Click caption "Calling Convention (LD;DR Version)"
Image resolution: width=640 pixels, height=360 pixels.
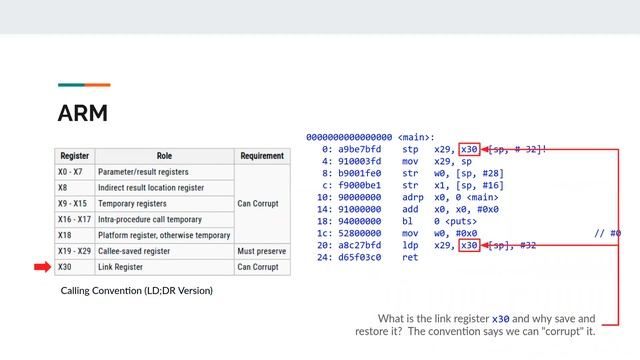[137, 291]
